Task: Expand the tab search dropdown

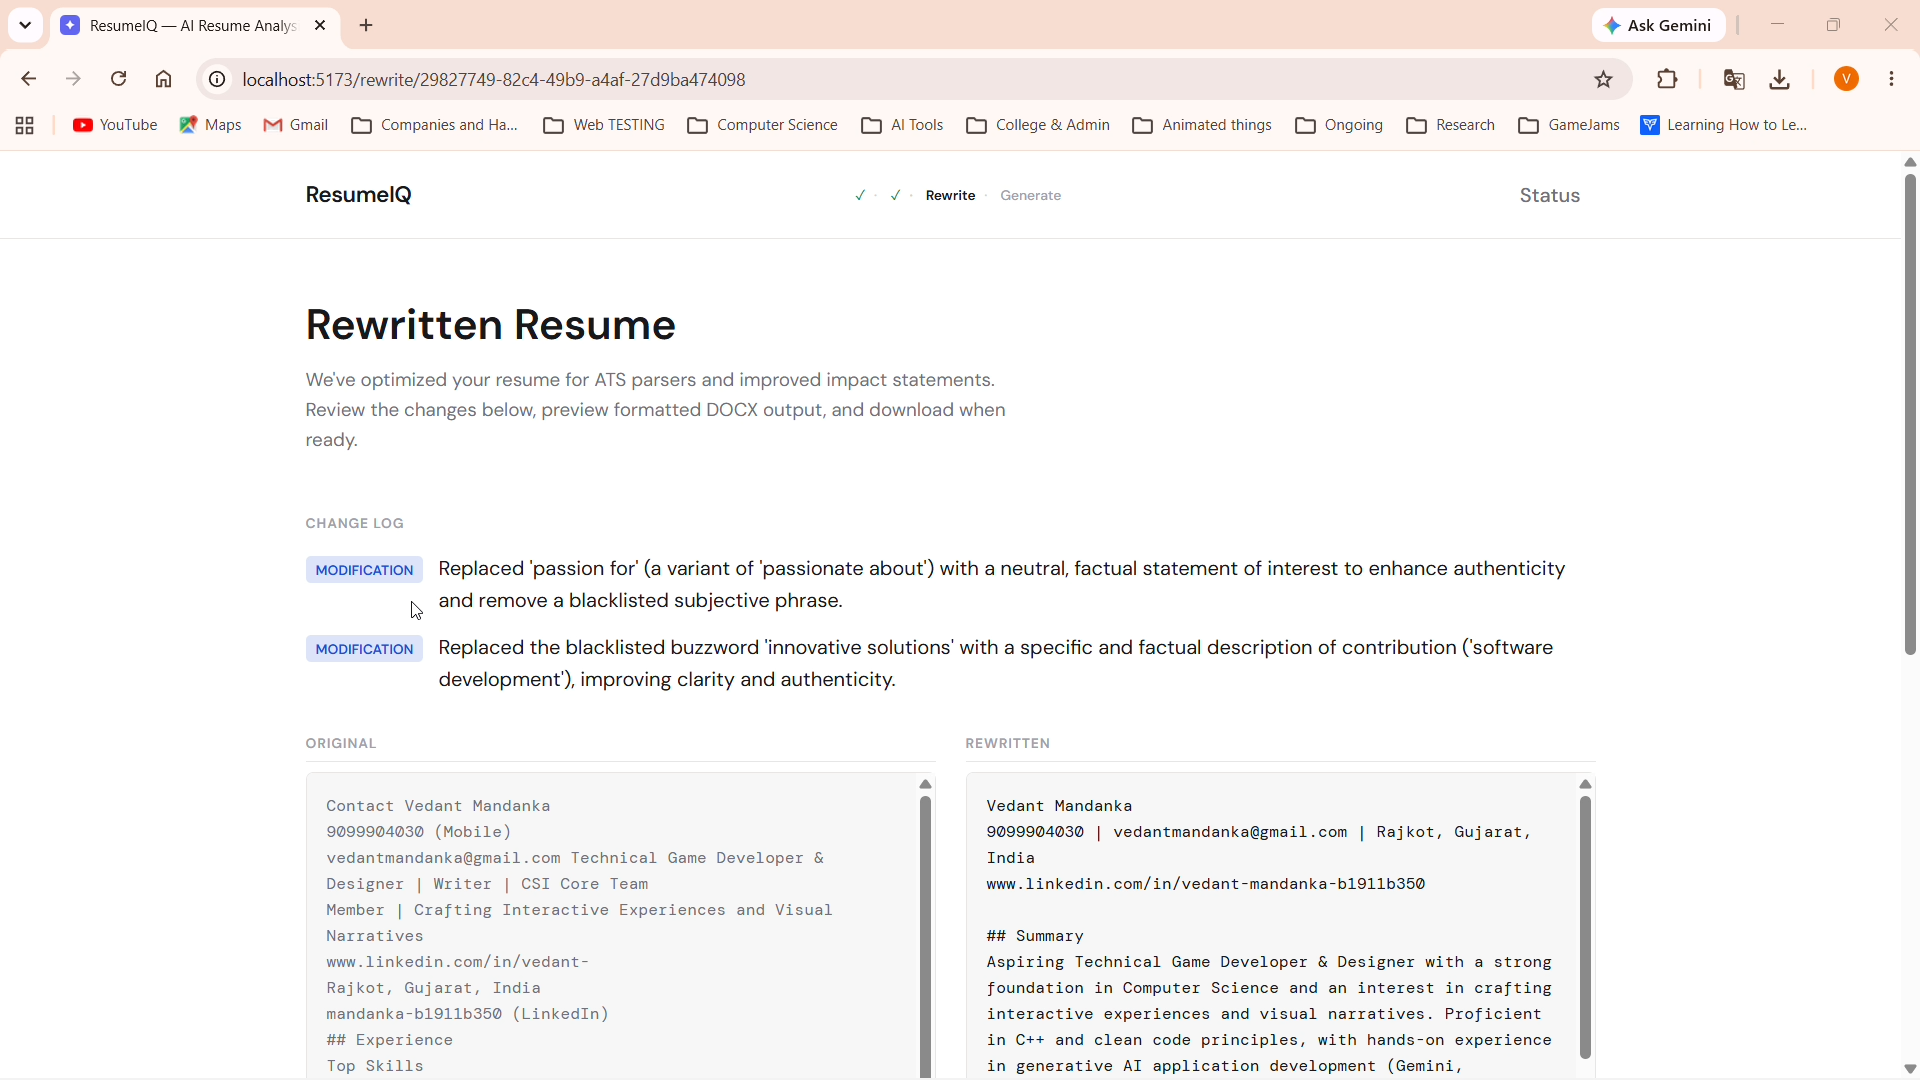Action: (x=25, y=26)
